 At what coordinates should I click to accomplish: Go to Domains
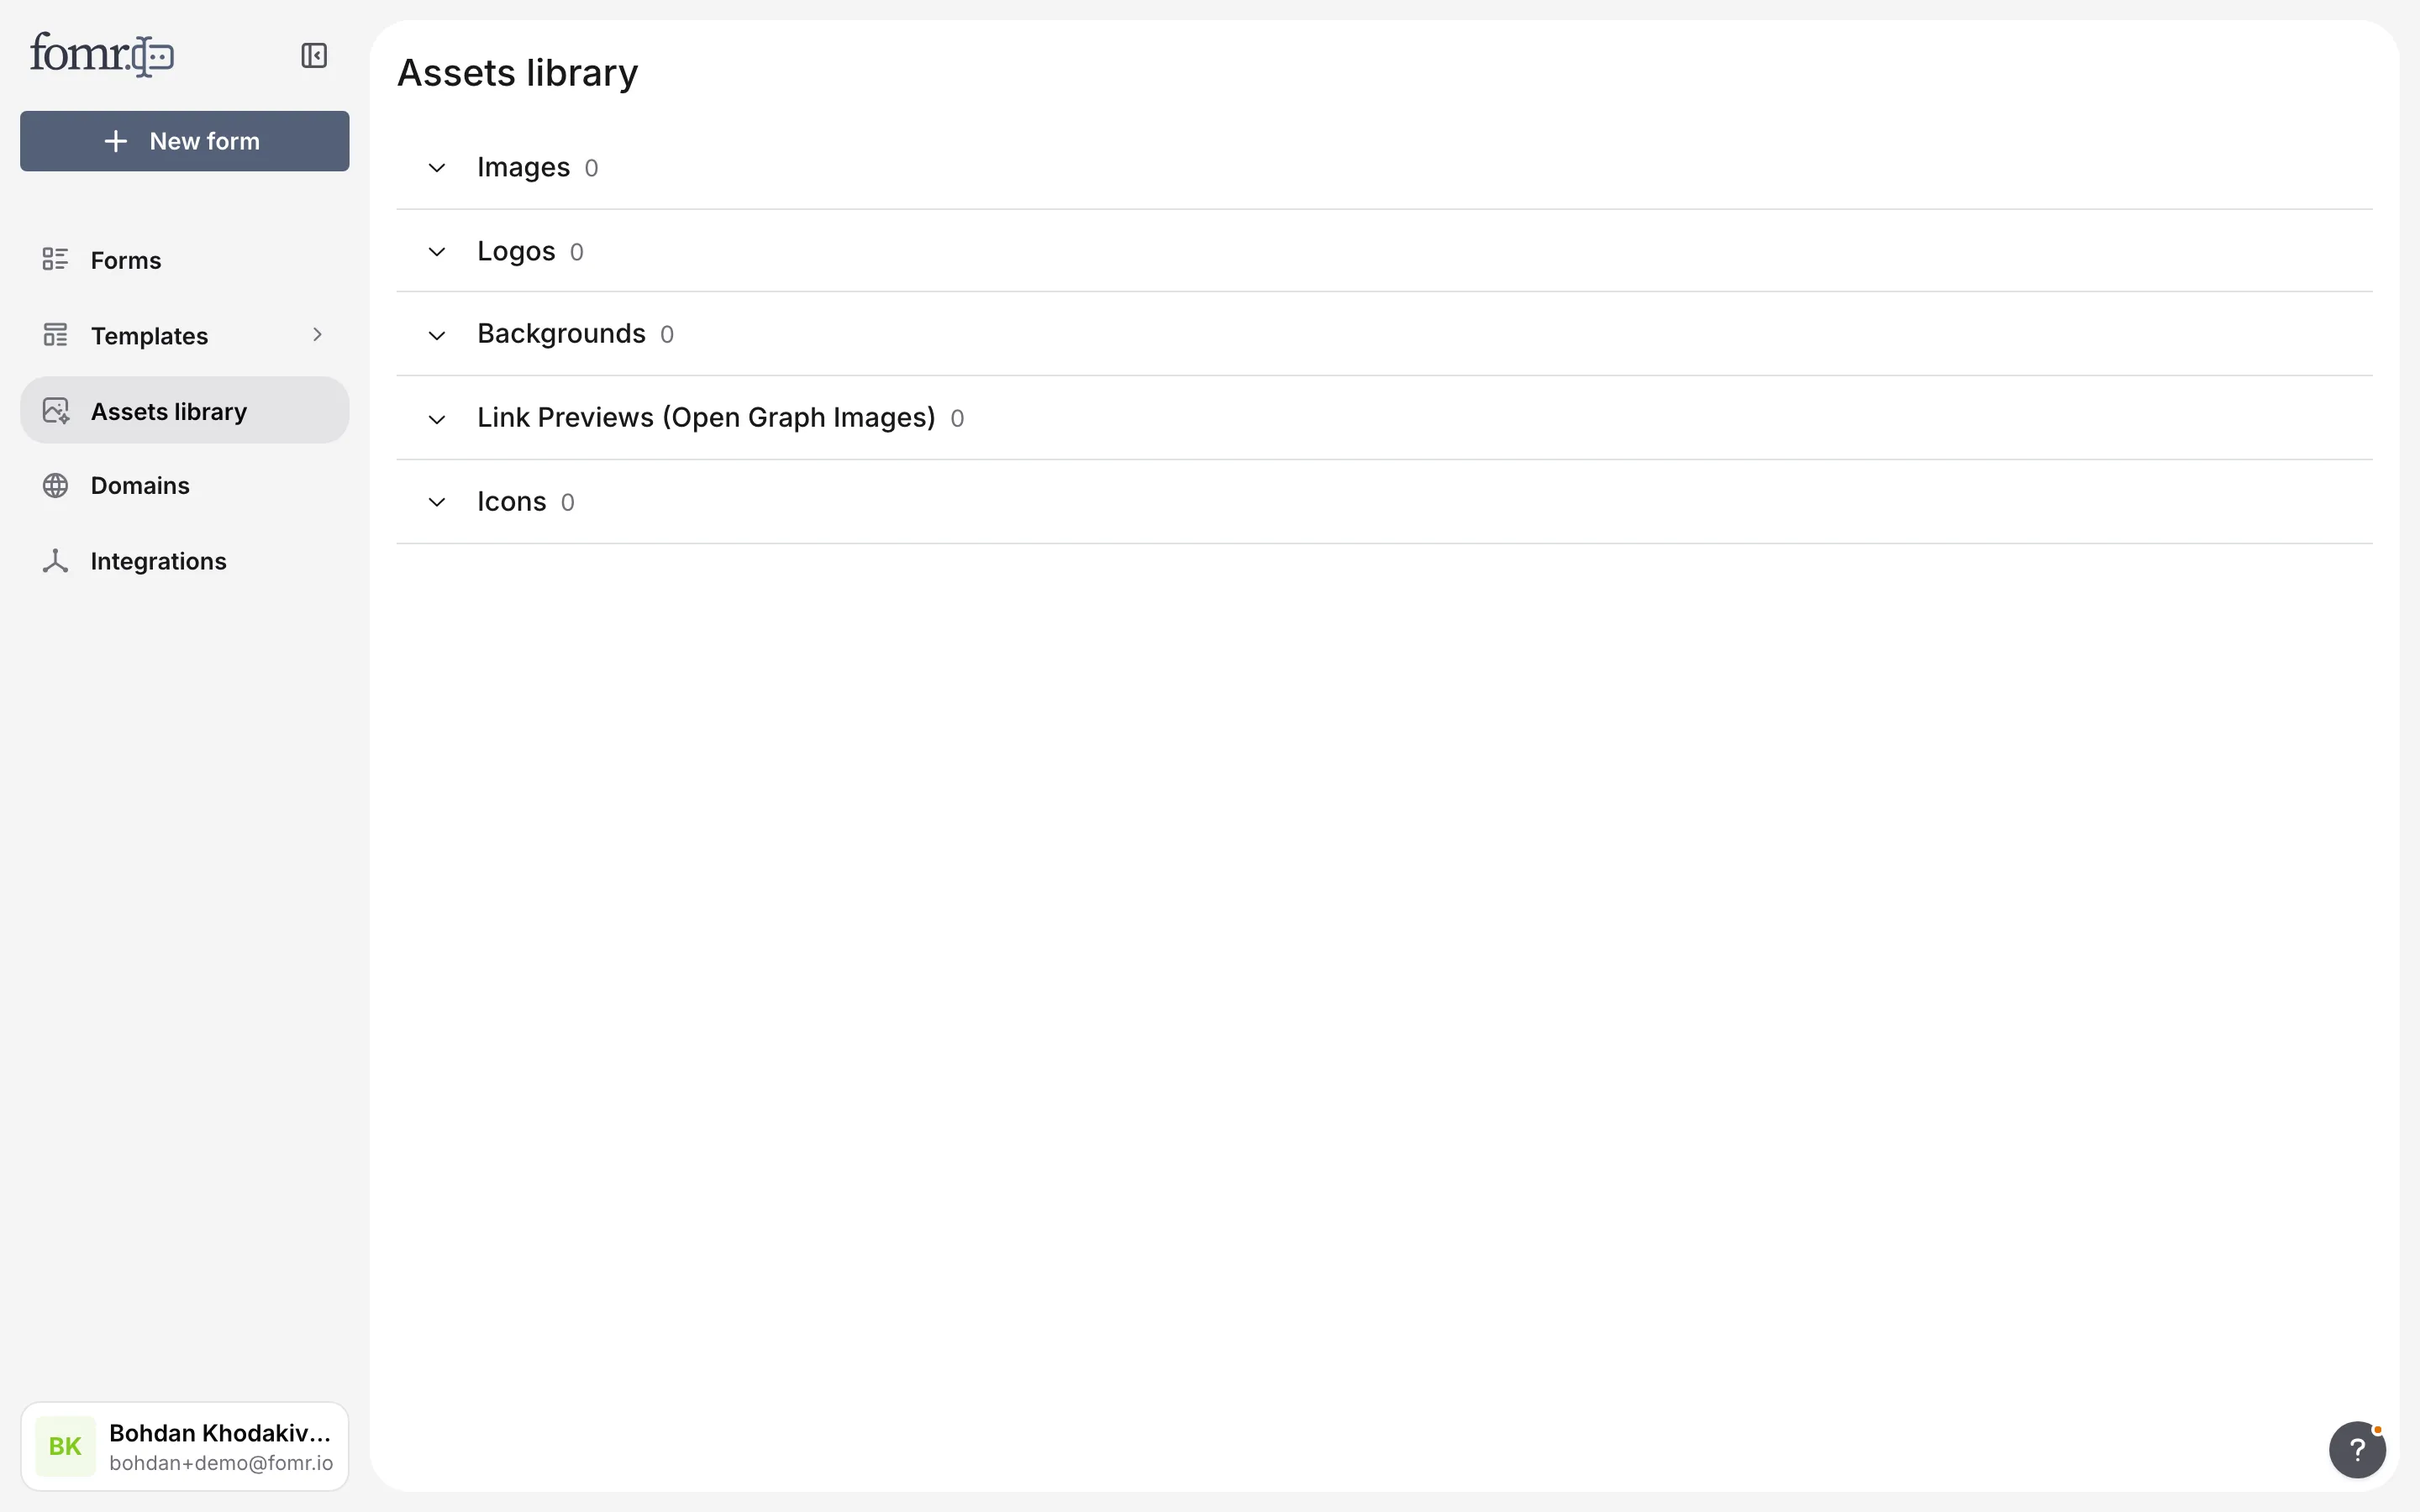(185, 485)
